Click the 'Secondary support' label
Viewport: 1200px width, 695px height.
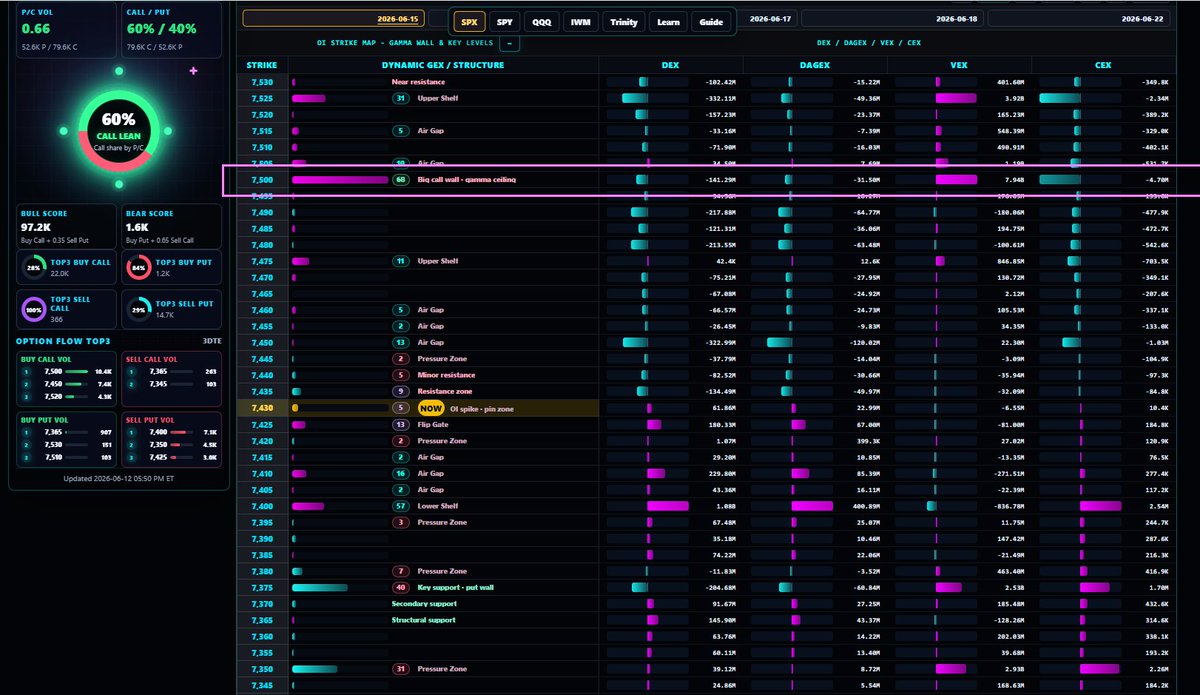tap(424, 604)
